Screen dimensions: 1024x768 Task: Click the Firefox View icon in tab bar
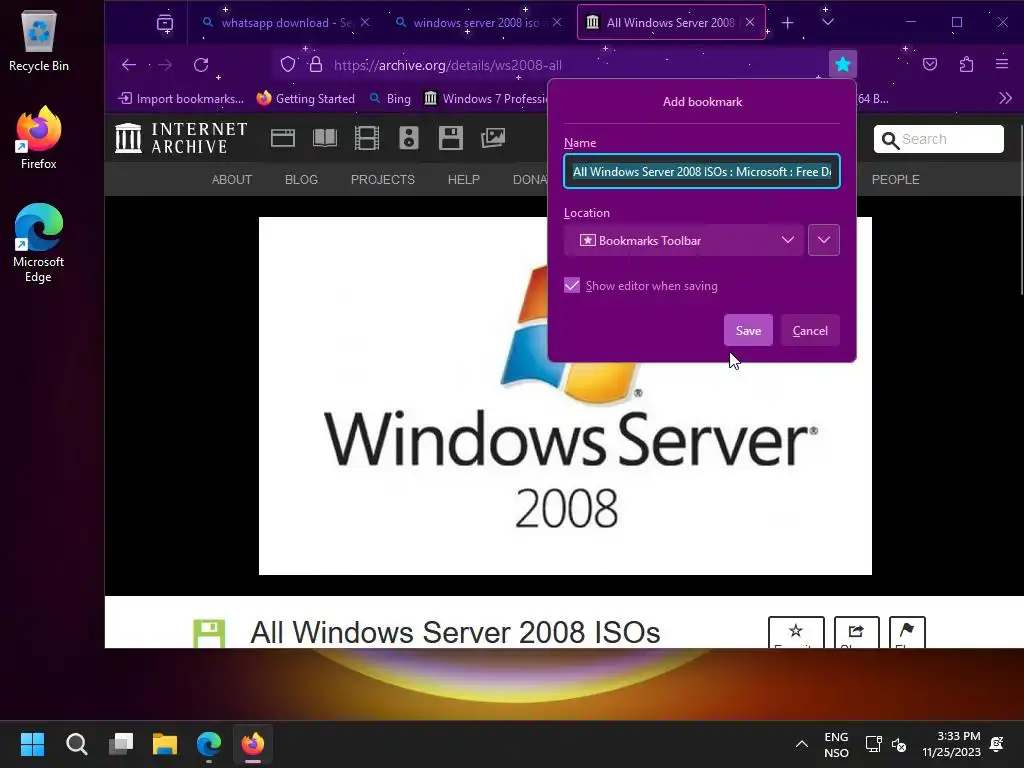pyautogui.click(x=165, y=23)
